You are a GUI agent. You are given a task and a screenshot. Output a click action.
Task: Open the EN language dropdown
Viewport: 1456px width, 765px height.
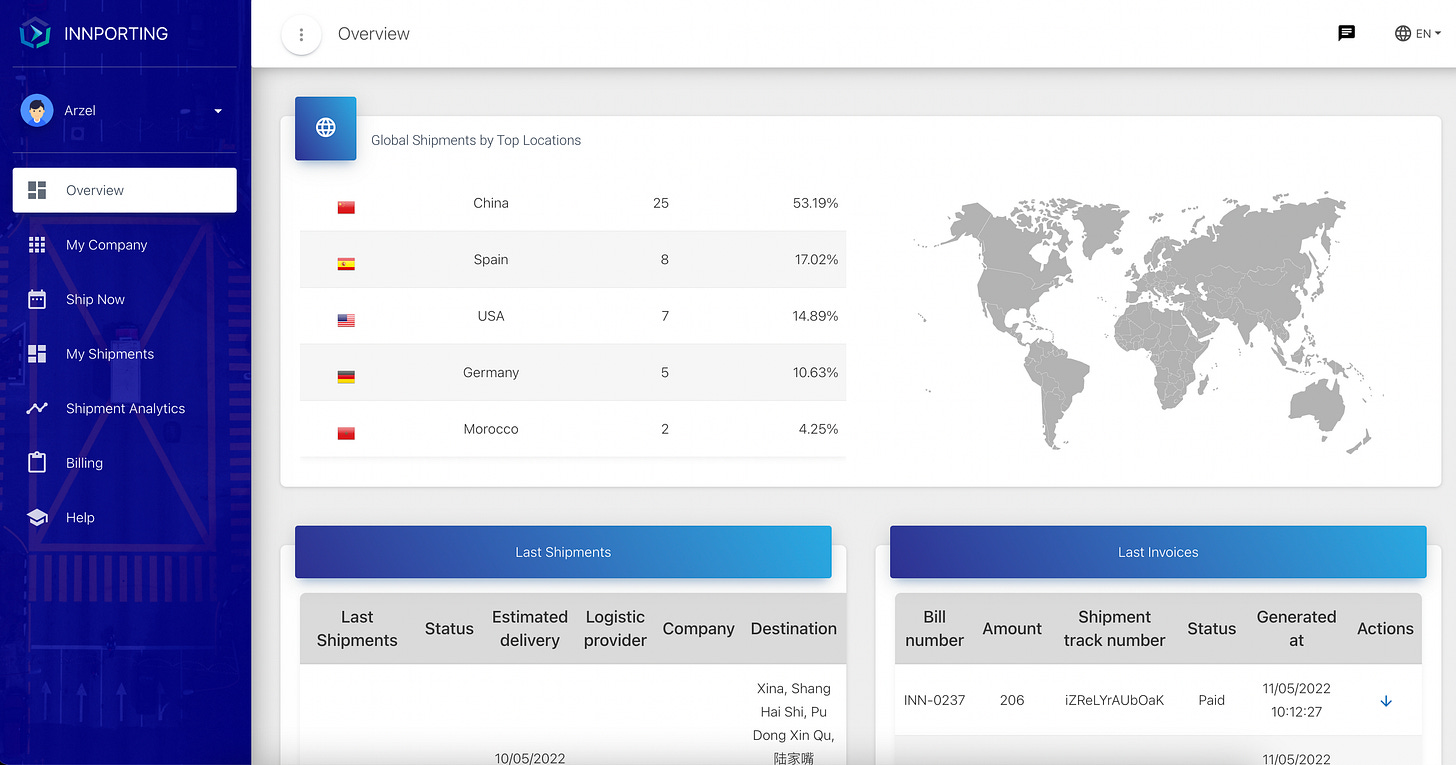(1418, 33)
